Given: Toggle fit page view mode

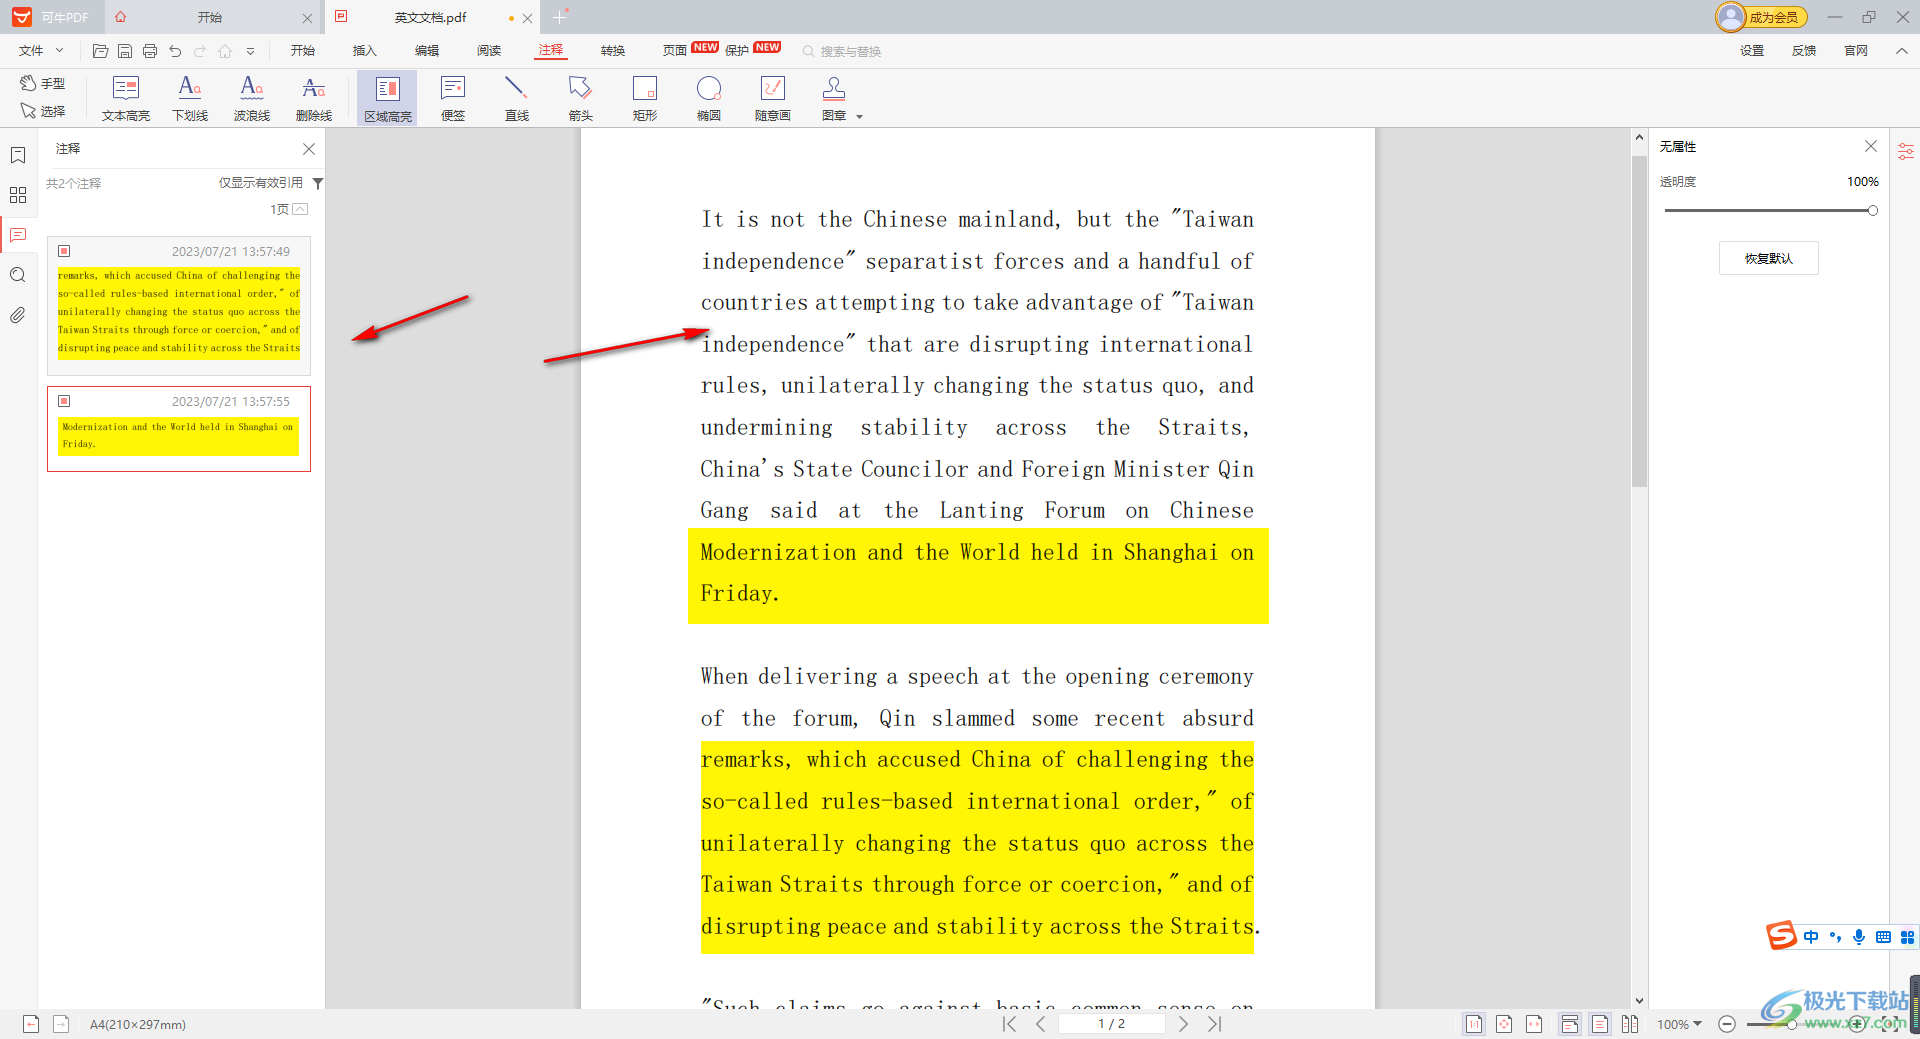Looking at the screenshot, I should (x=1504, y=1024).
